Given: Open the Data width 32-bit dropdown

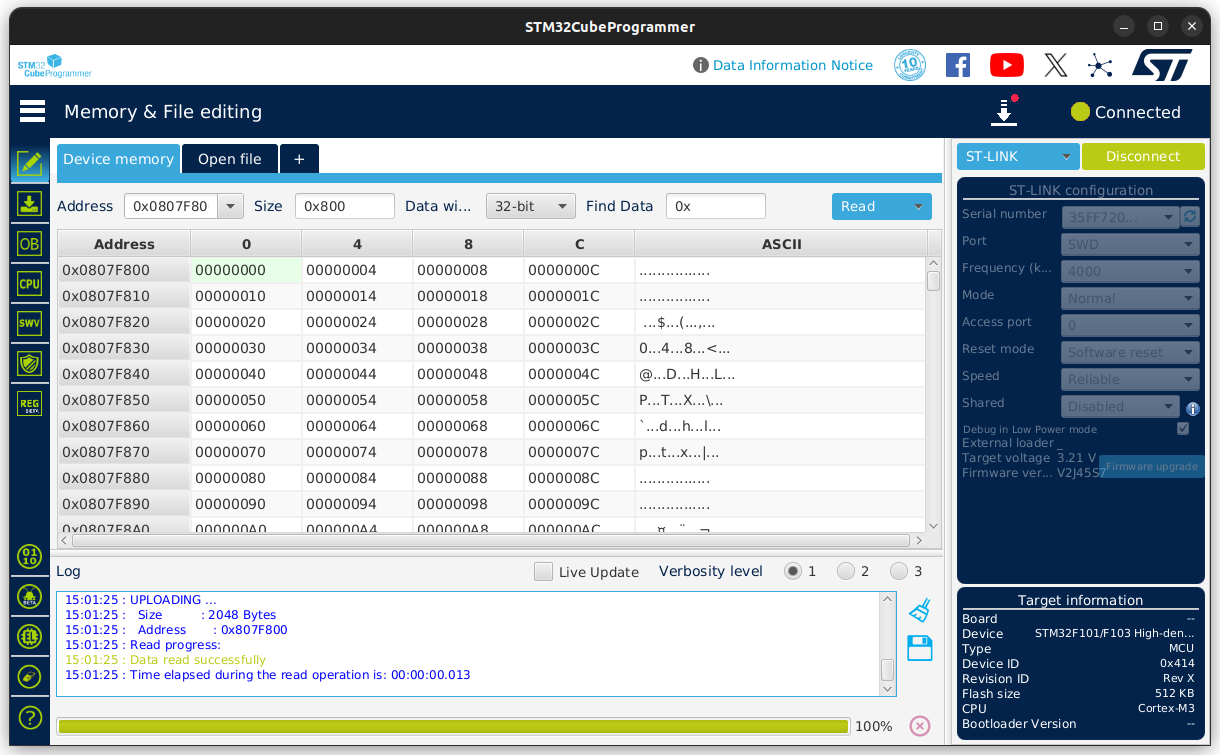Looking at the screenshot, I should coord(531,206).
